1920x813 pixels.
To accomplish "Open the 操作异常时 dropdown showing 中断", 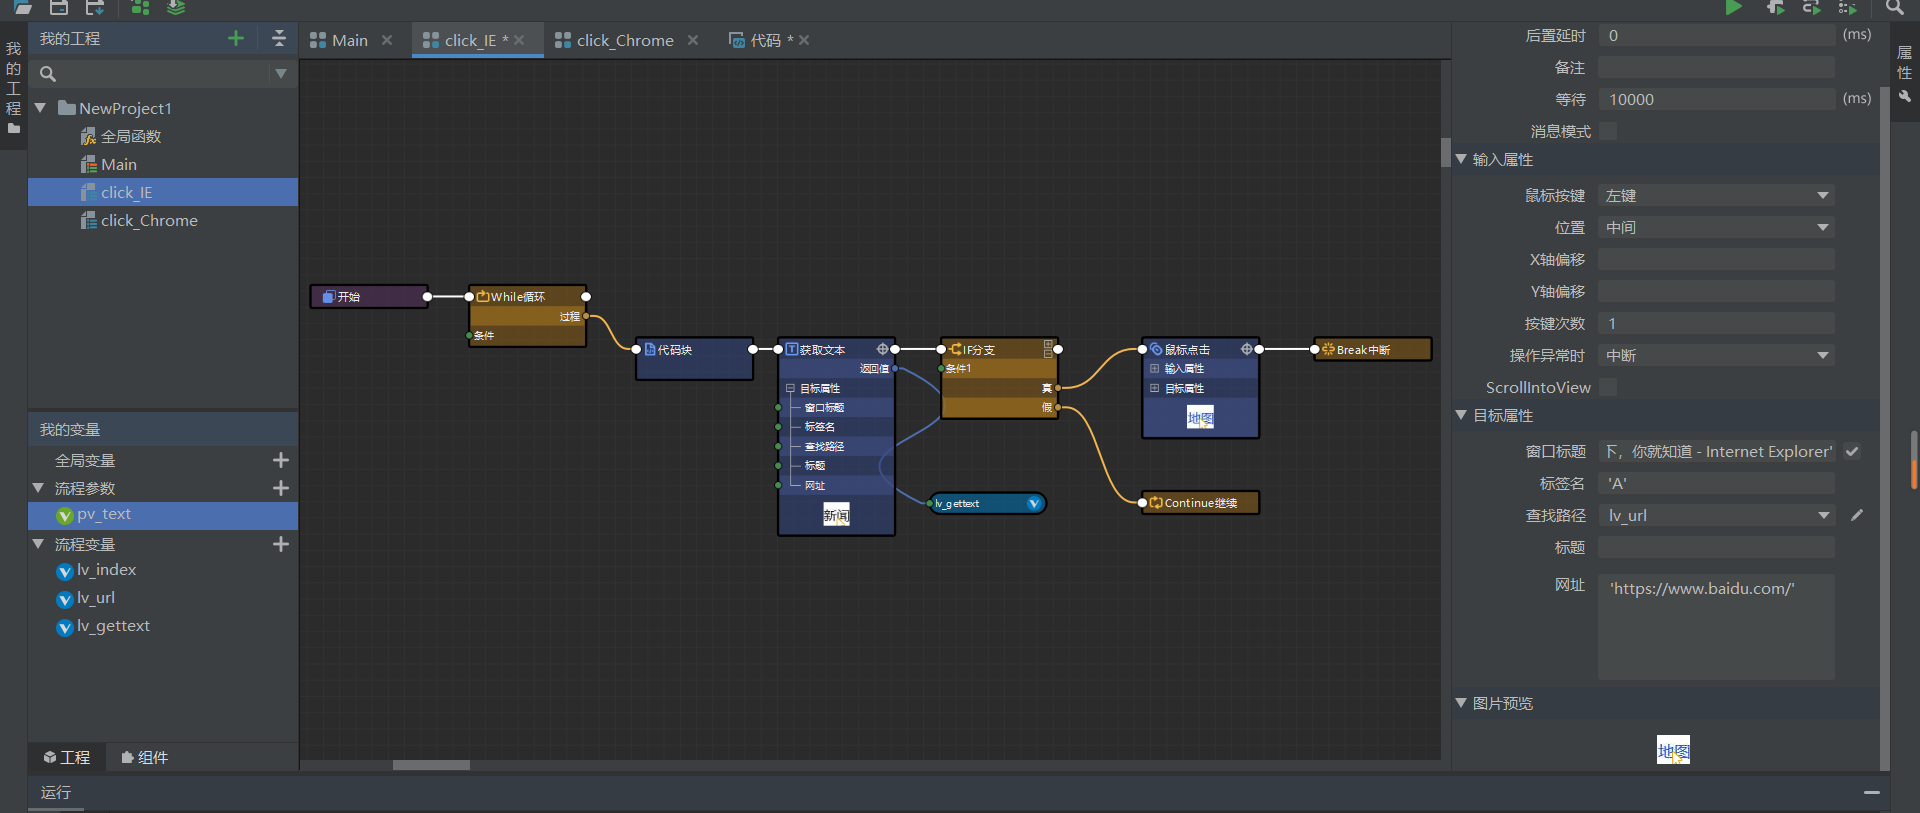I will coord(1716,355).
